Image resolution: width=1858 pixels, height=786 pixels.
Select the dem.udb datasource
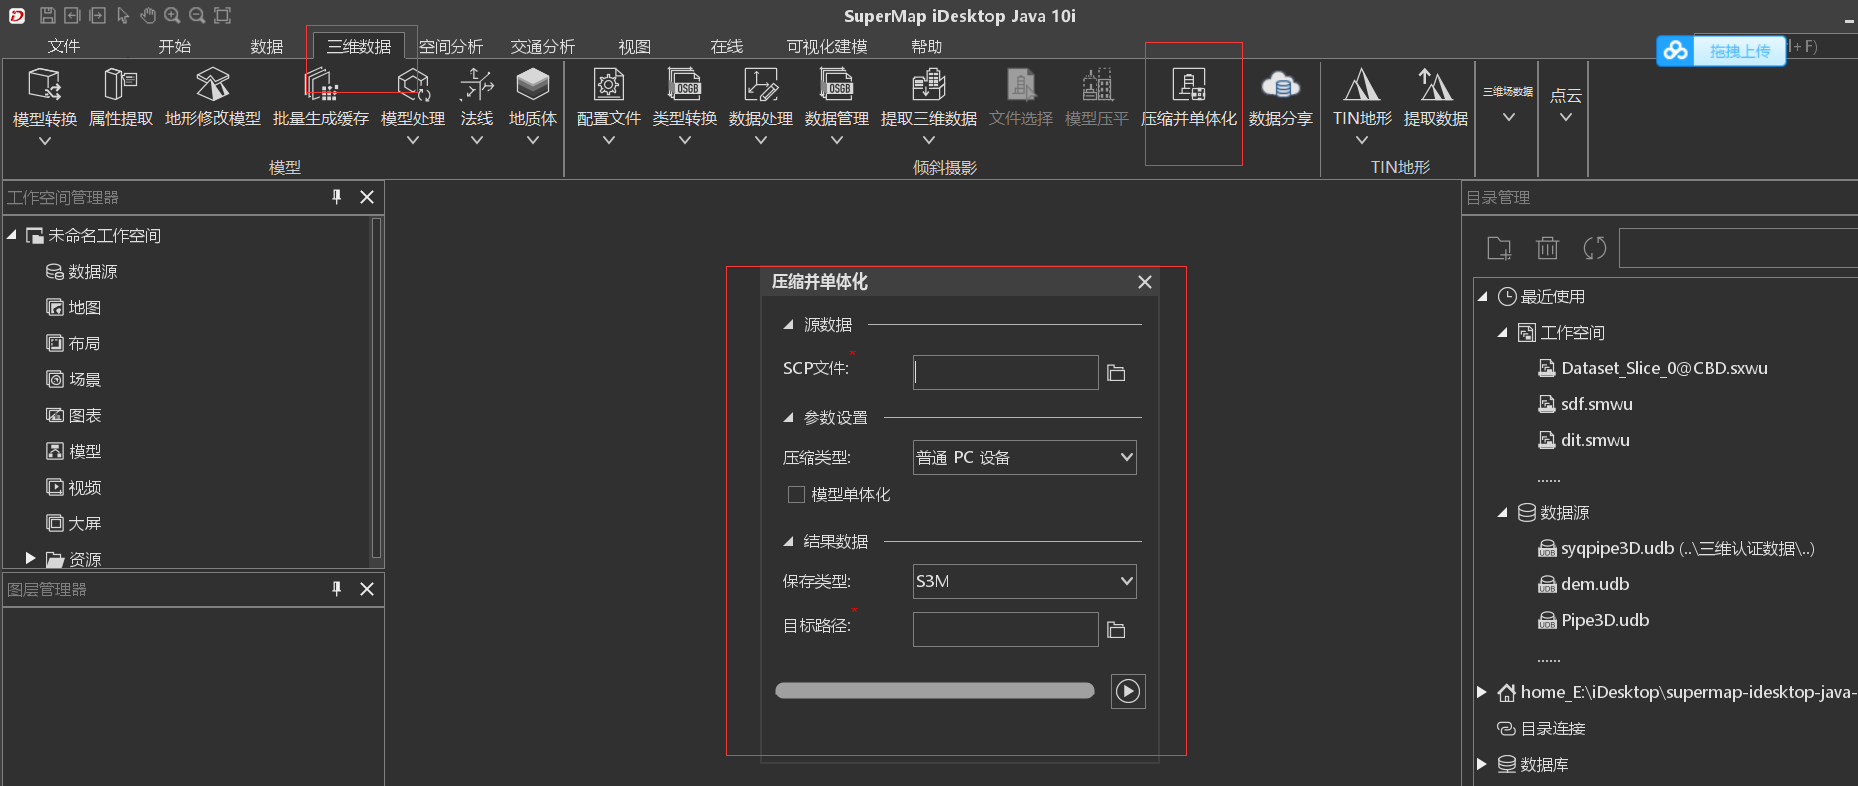point(1584,584)
